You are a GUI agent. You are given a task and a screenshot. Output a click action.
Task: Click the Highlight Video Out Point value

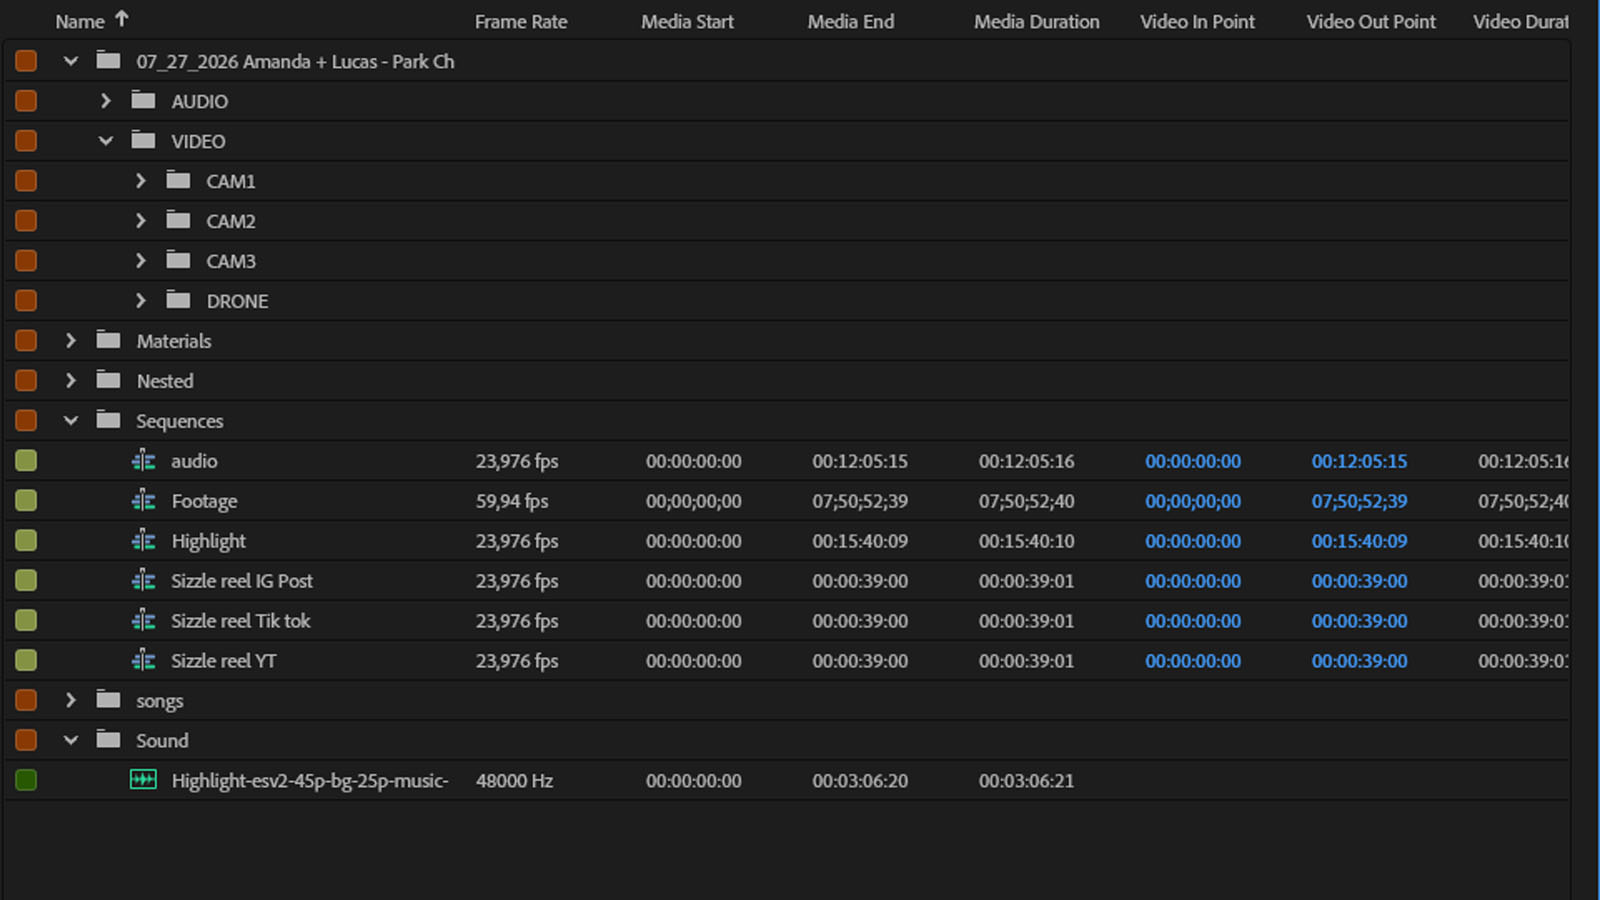click(1359, 541)
